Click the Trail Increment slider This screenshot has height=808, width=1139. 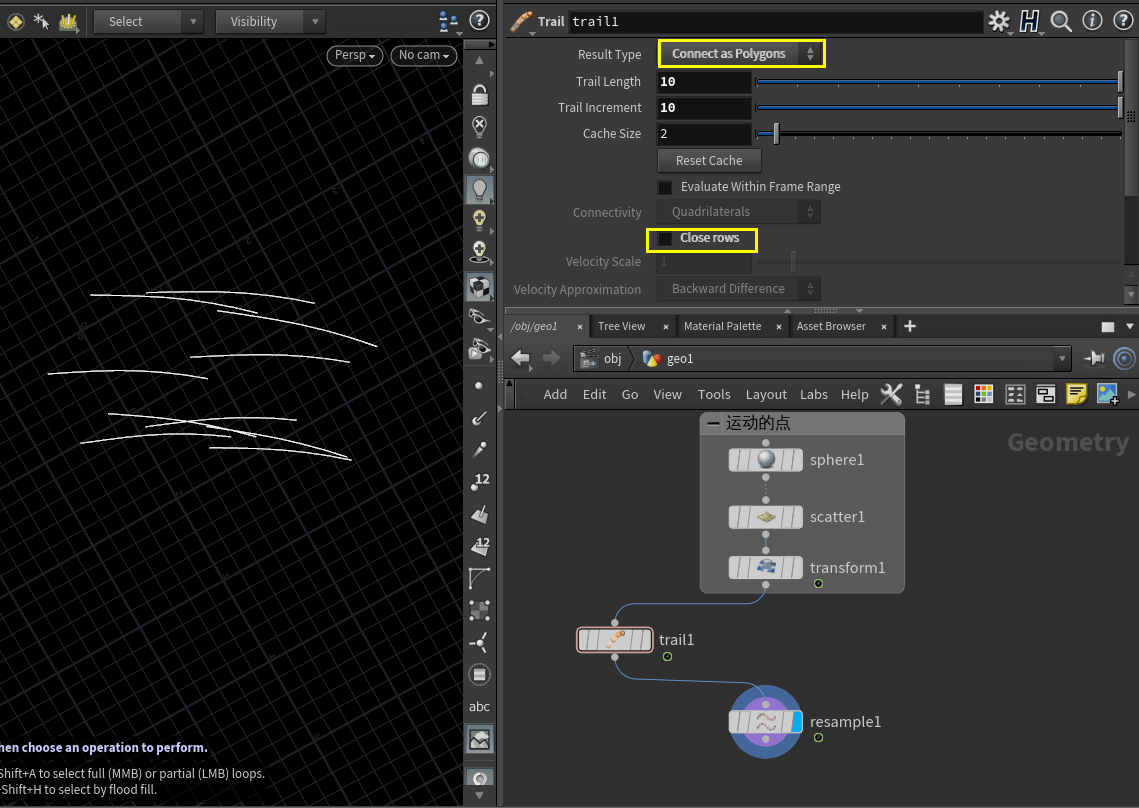(x=938, y=108)
